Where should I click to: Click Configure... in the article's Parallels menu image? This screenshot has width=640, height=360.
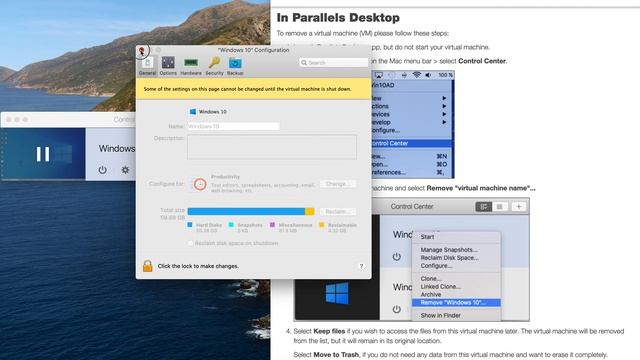tap(386, 130)
